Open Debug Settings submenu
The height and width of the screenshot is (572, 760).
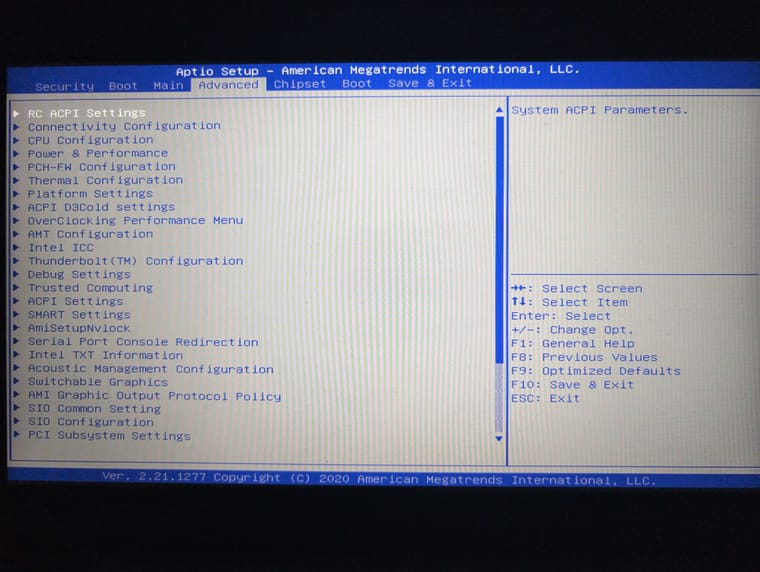click(79, 274)
